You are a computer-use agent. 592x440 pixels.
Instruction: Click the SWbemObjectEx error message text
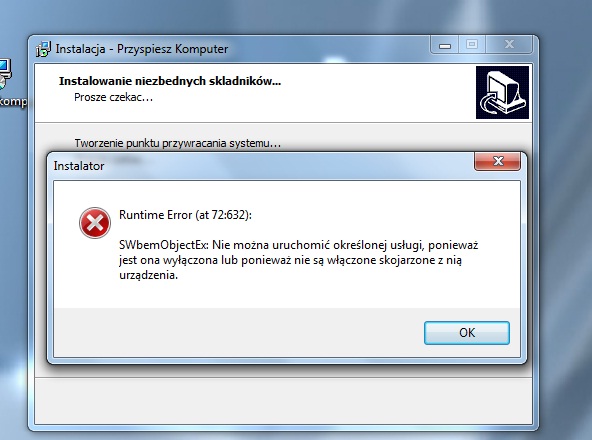coord(299,260)
